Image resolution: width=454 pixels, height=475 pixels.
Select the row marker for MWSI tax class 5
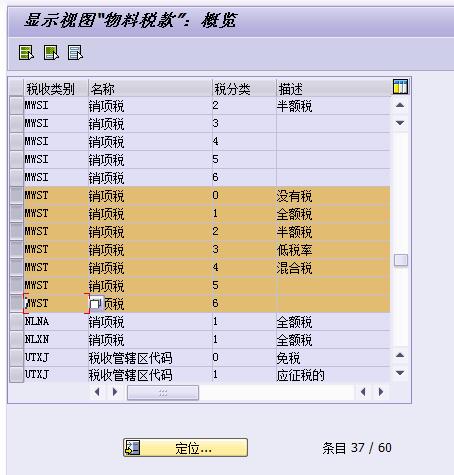16,160
